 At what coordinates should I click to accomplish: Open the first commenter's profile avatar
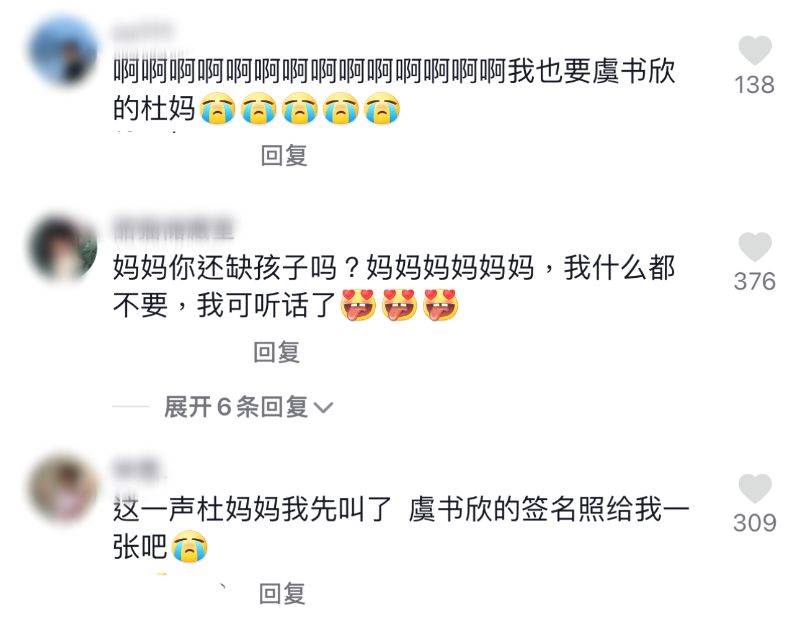[x=63, y=50]
